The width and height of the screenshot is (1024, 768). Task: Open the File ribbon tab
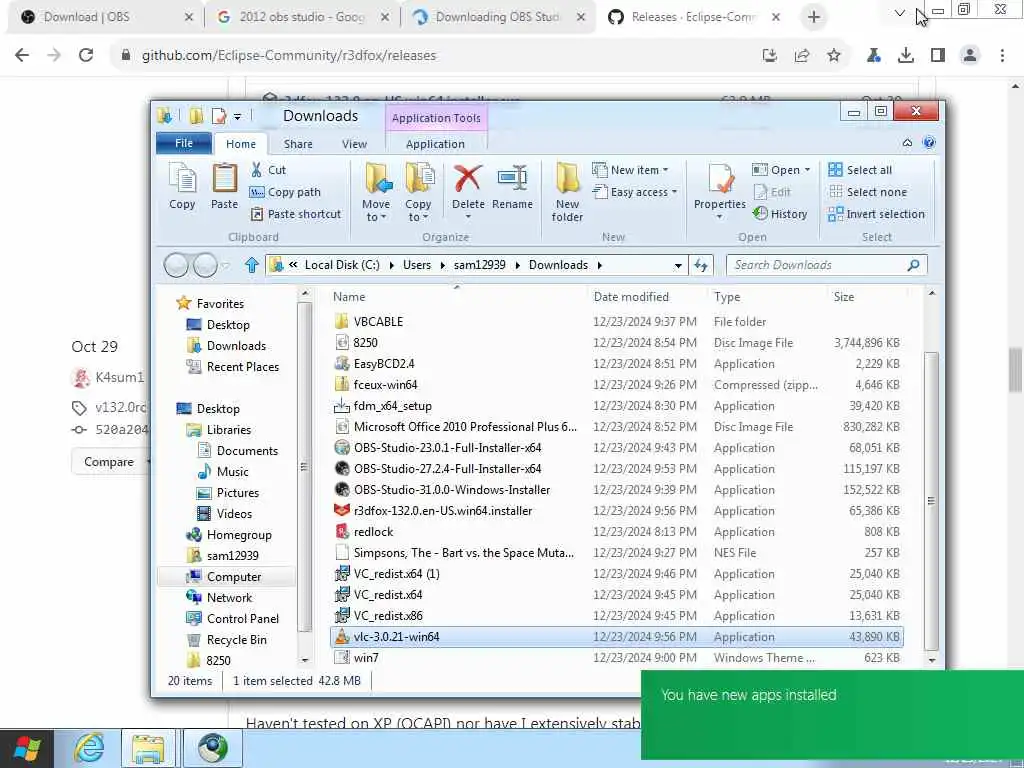click(184, 144)
